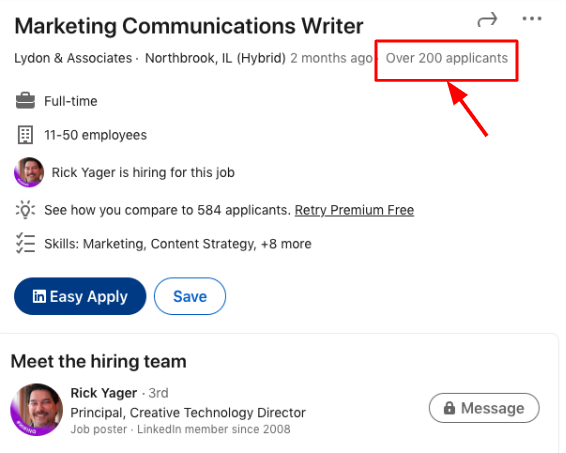Open the Lydon & Associates company link
The height and width of the screenshot is (453, 566).
73,58
